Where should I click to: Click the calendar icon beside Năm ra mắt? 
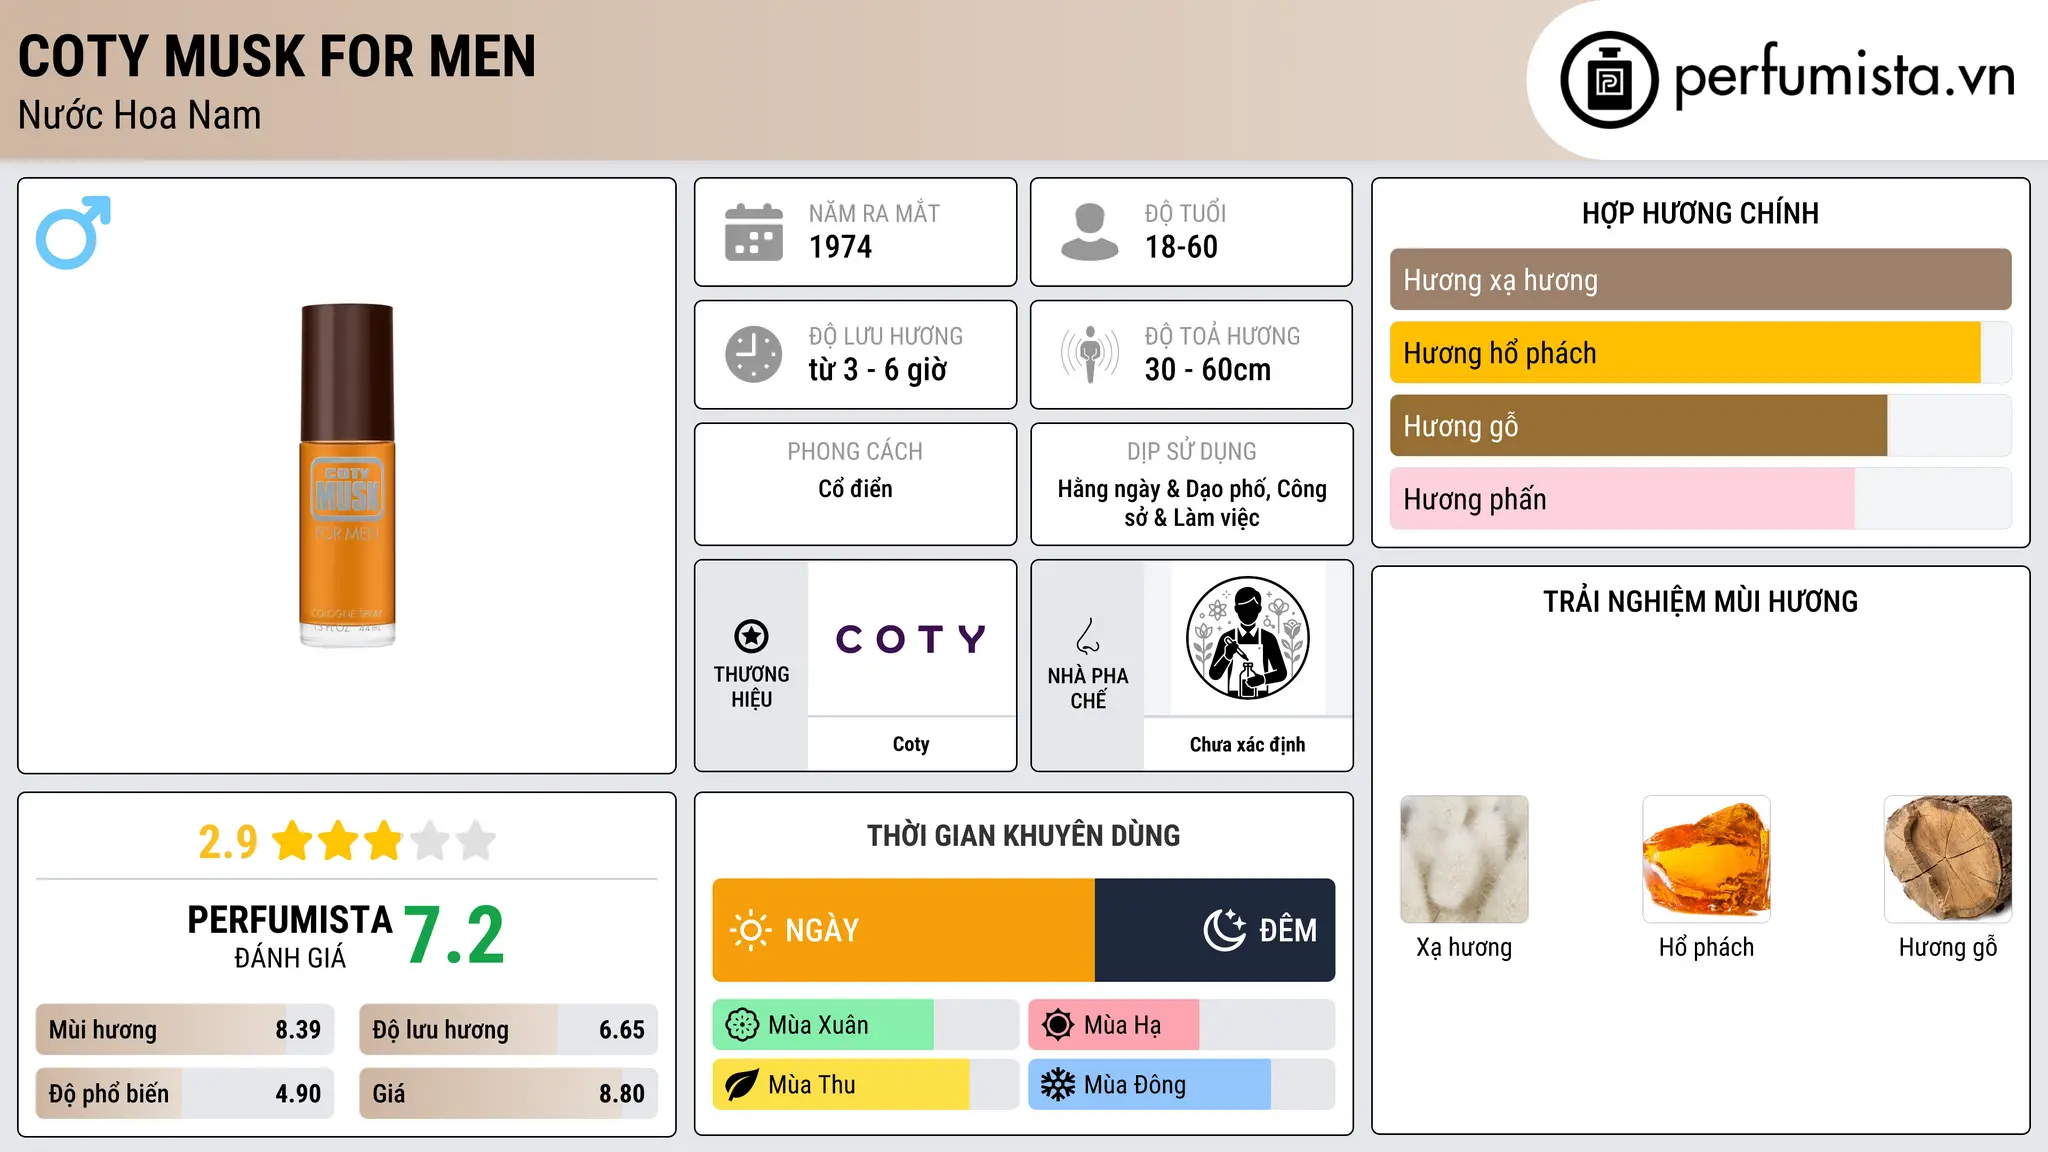754,232
